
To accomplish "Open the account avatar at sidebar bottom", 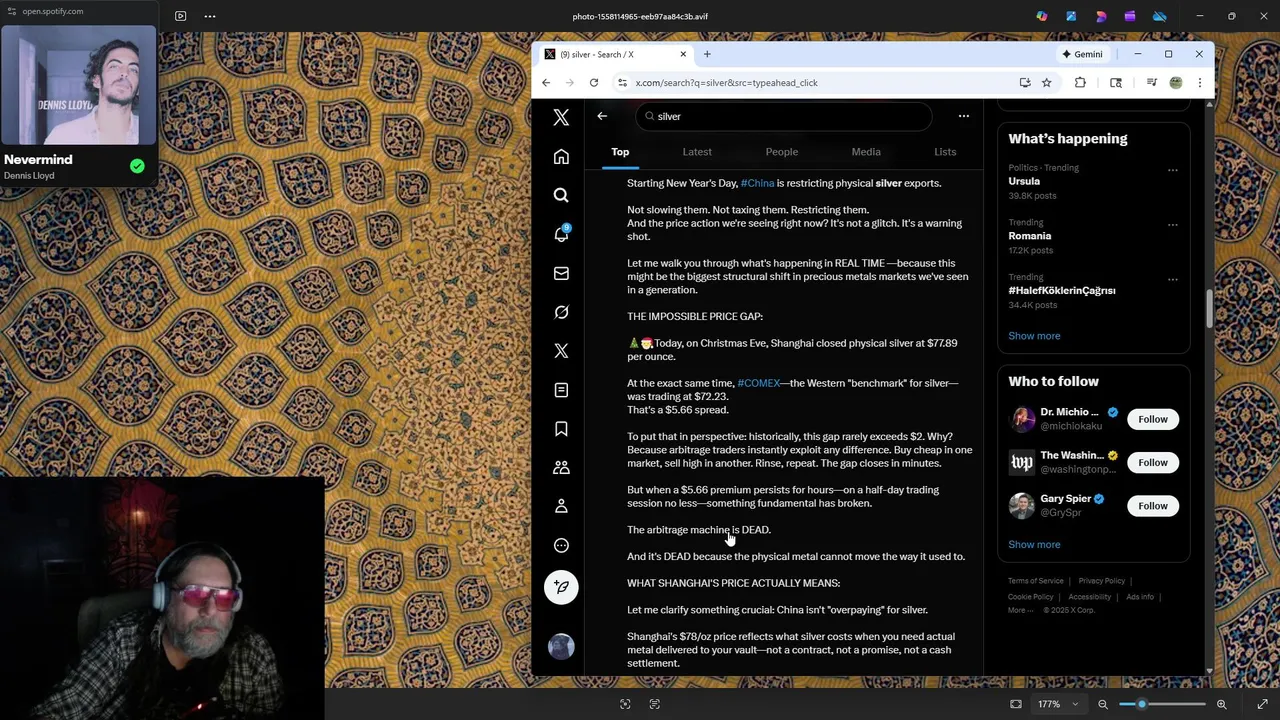I will pyautogui.click(x=561, y=647).
